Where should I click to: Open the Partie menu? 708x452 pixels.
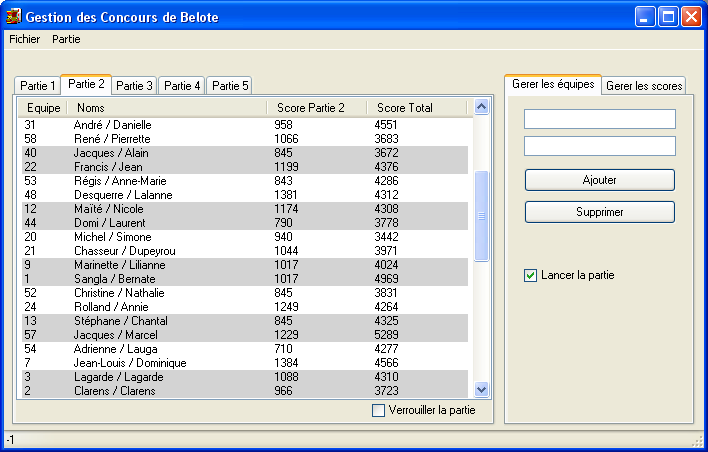point(66,39)
